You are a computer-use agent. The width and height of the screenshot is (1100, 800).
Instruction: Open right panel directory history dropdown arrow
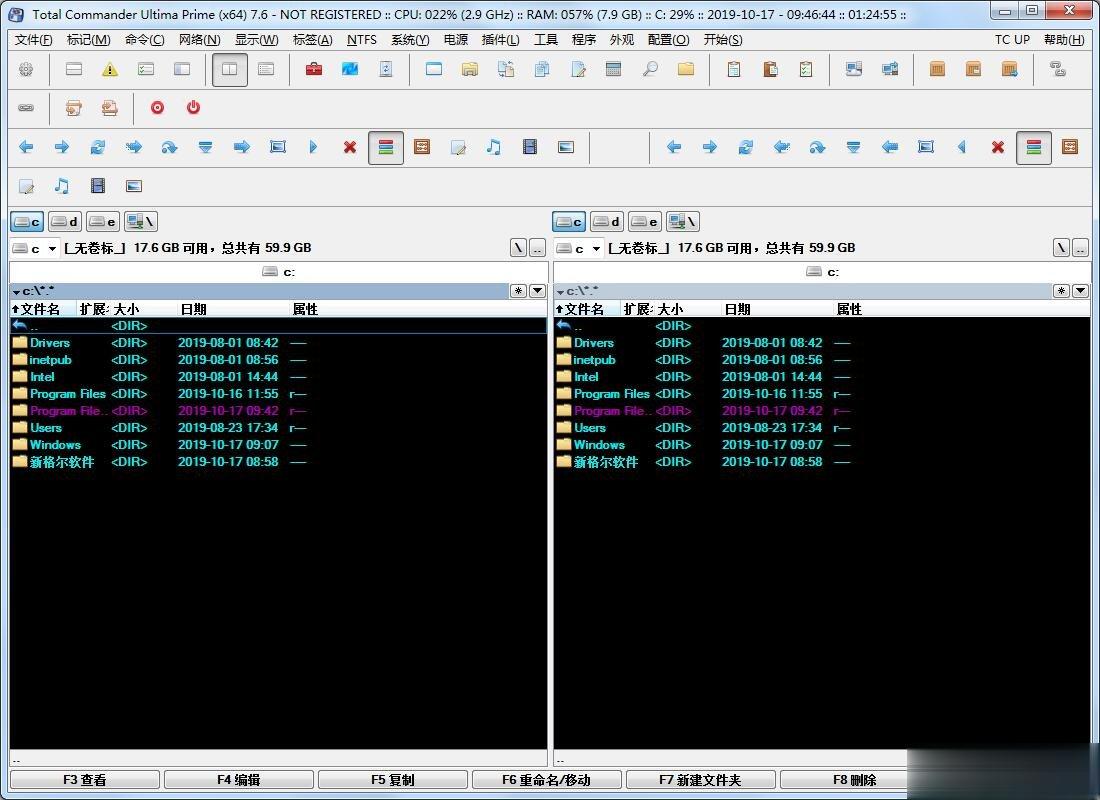(1080, 291)
